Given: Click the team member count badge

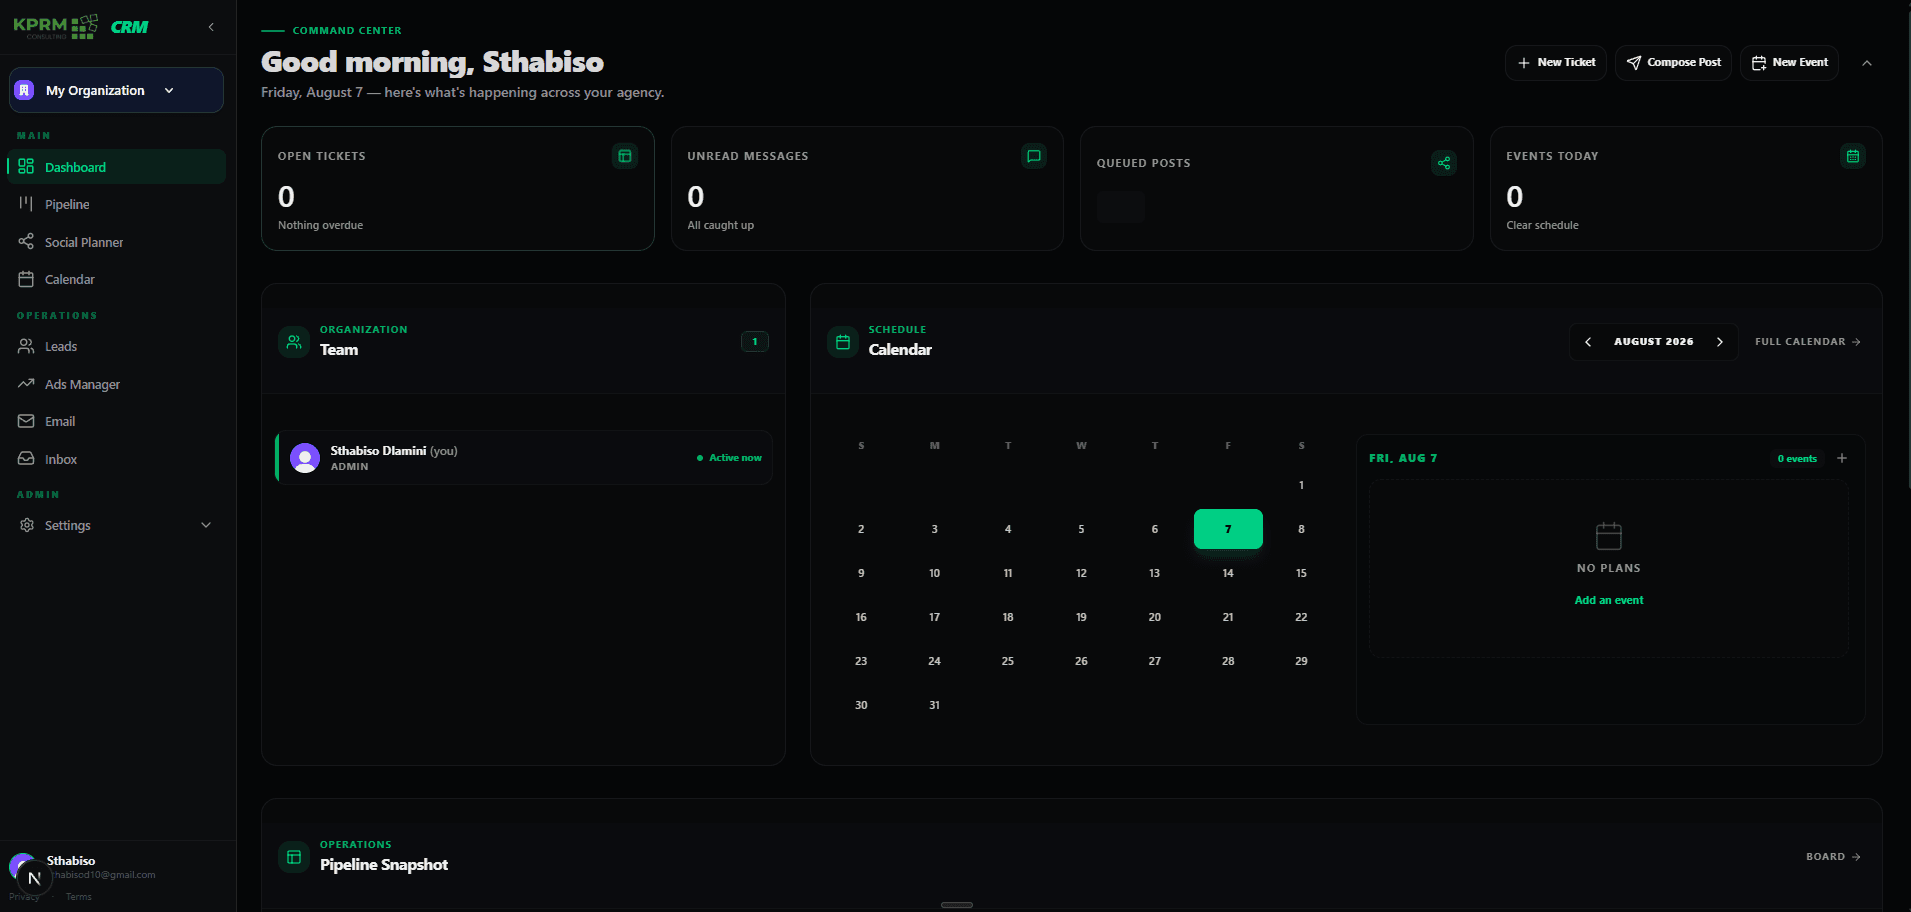Looking at the screenshot, I should 755,342.
